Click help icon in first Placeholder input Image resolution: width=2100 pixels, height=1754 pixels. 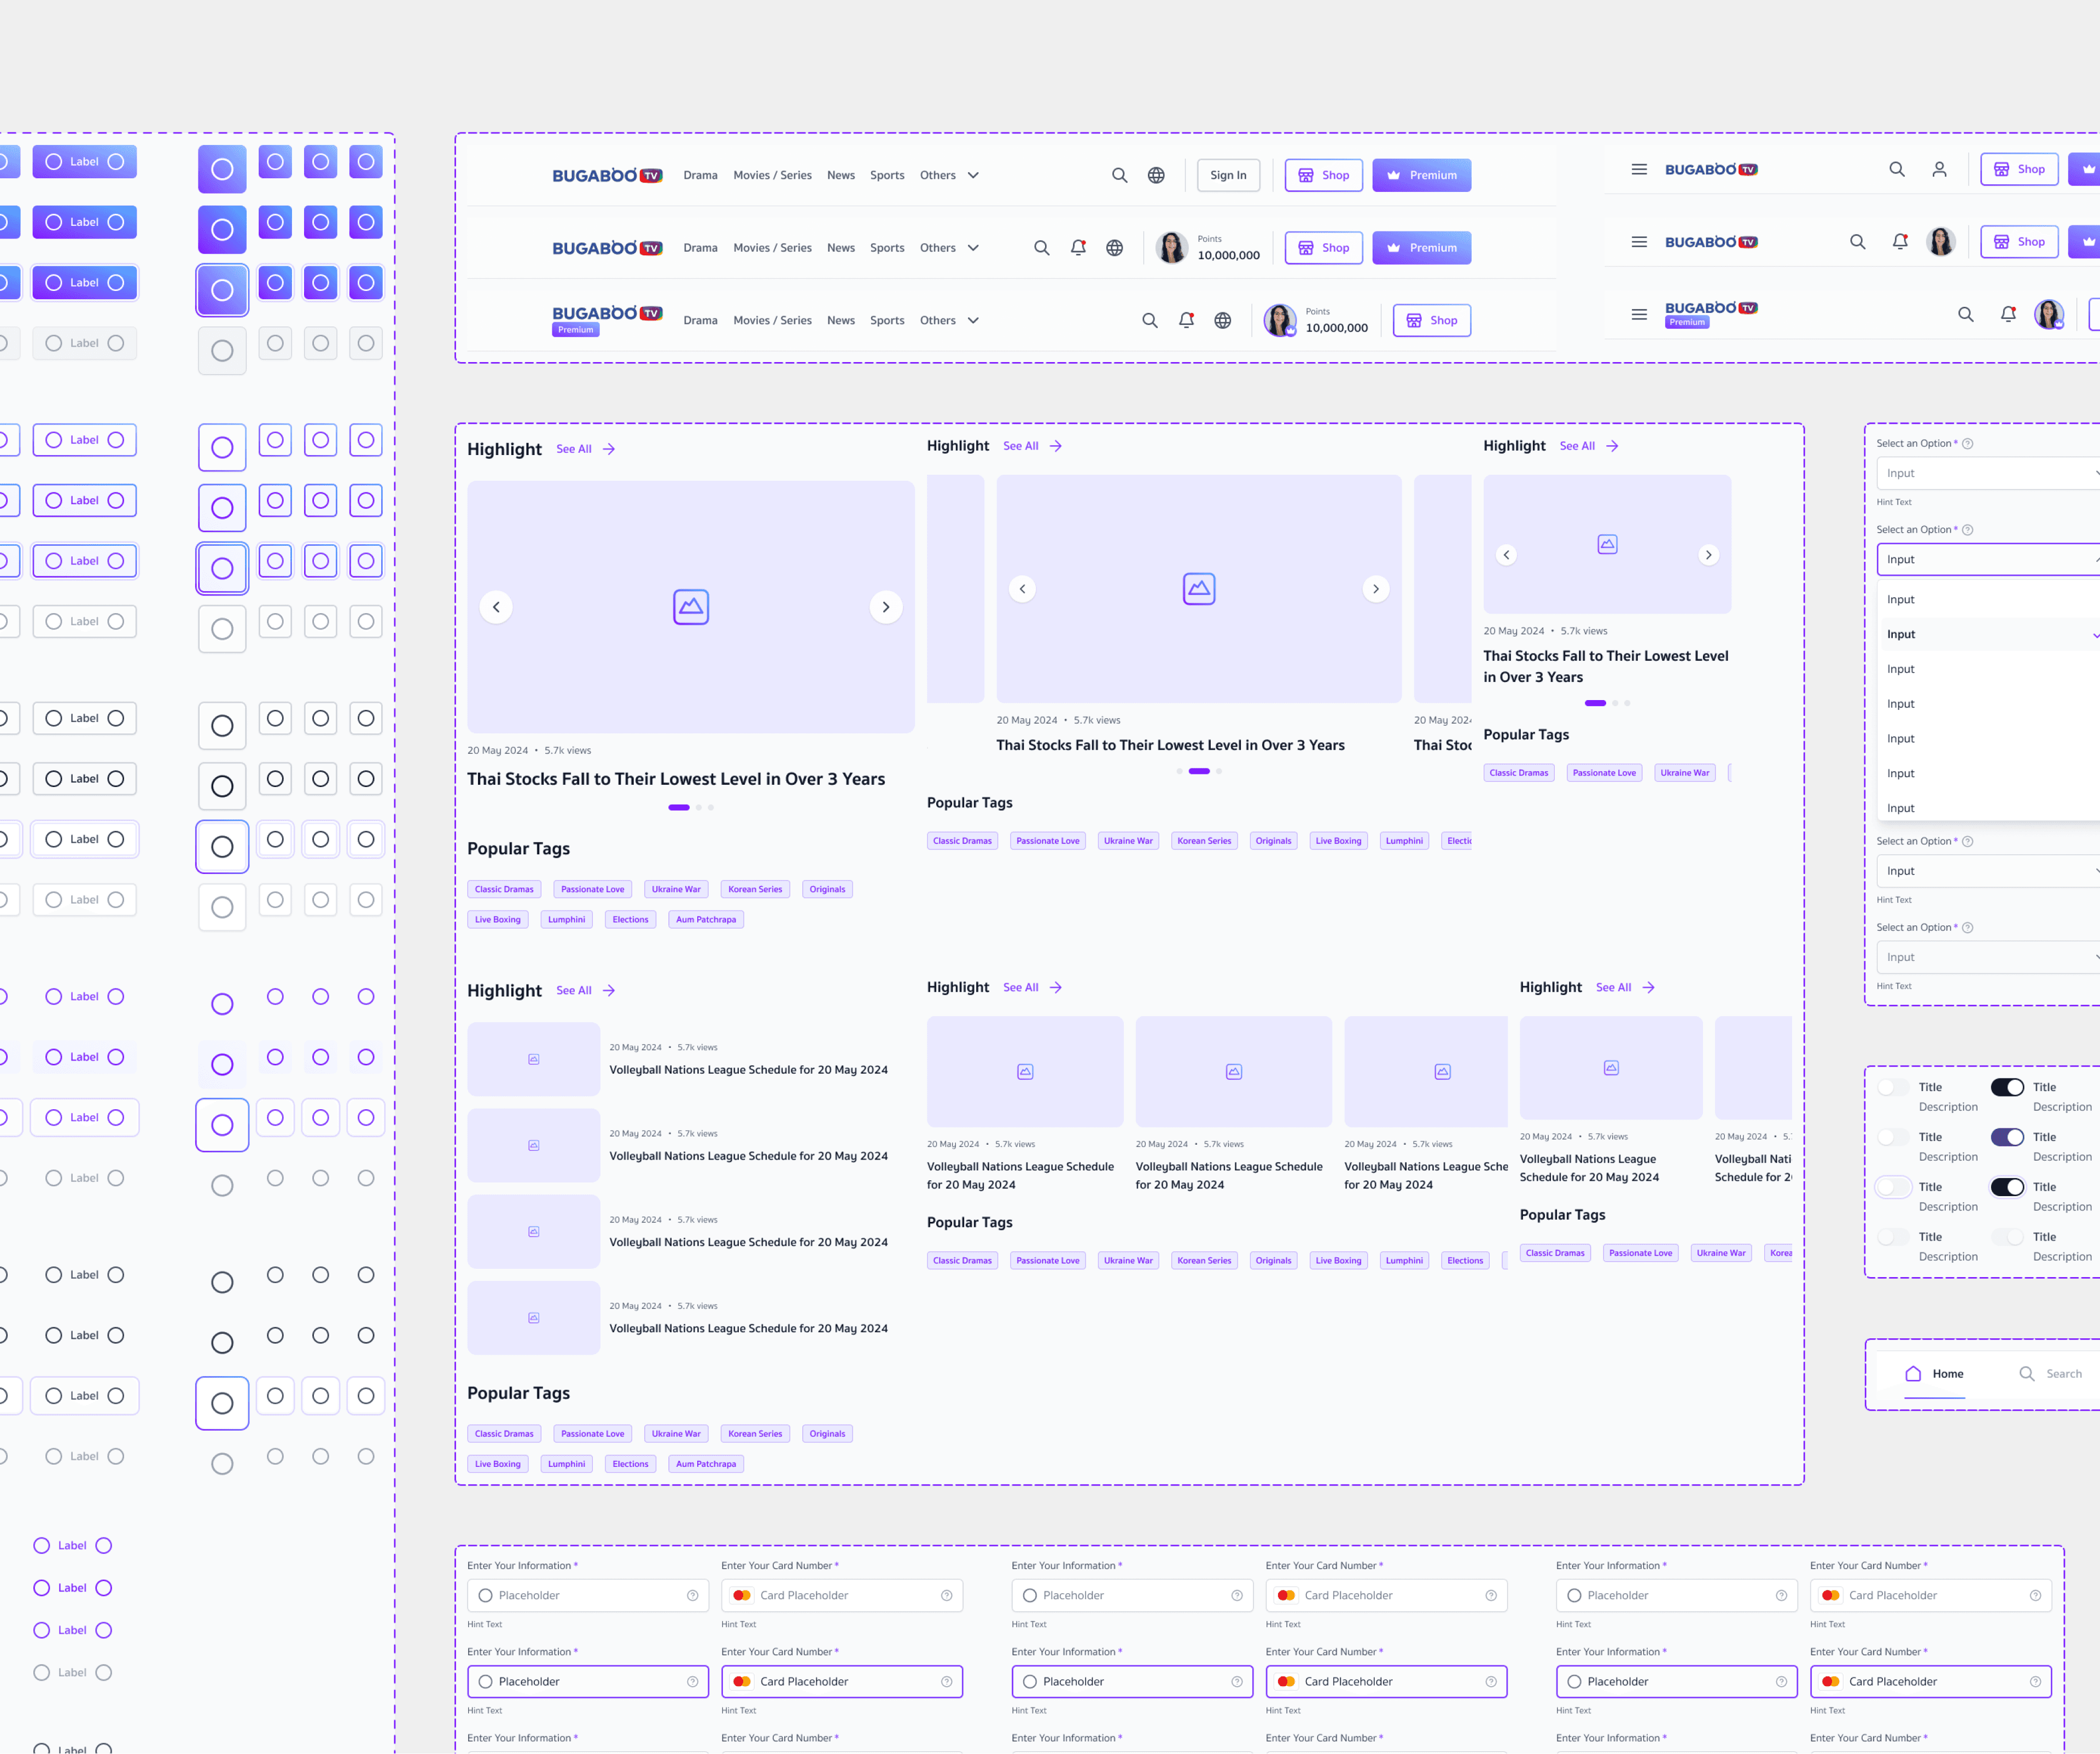coord(692,1595)
